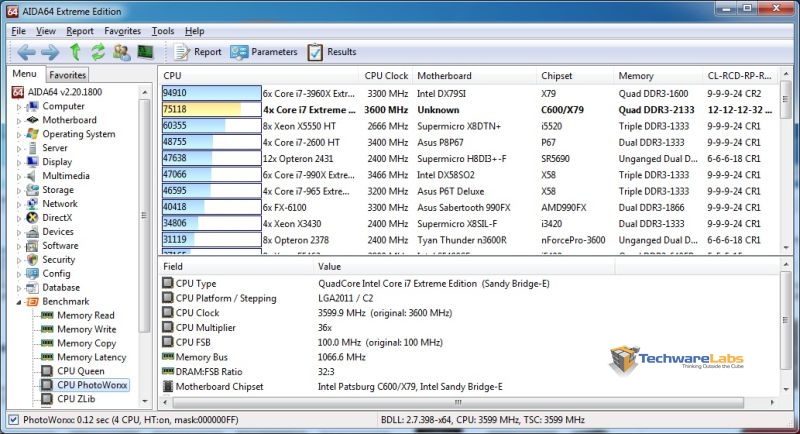
Task: Open the View menu
Action: (x=46, y=31)
